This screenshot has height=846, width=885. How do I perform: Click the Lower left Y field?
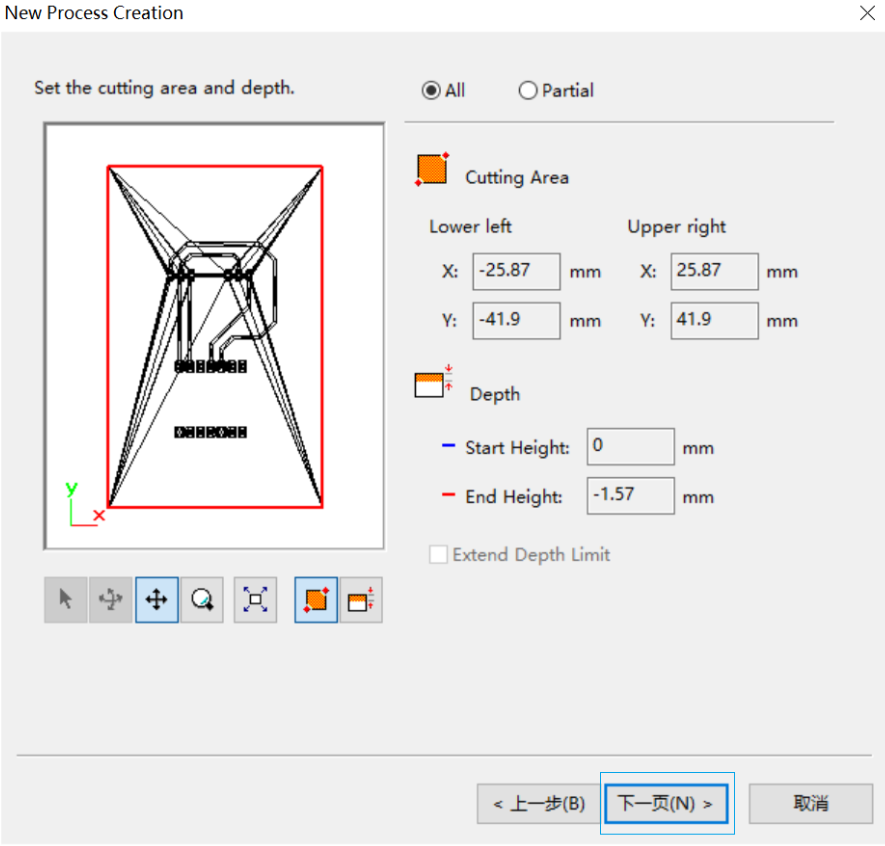coord(516,321)
